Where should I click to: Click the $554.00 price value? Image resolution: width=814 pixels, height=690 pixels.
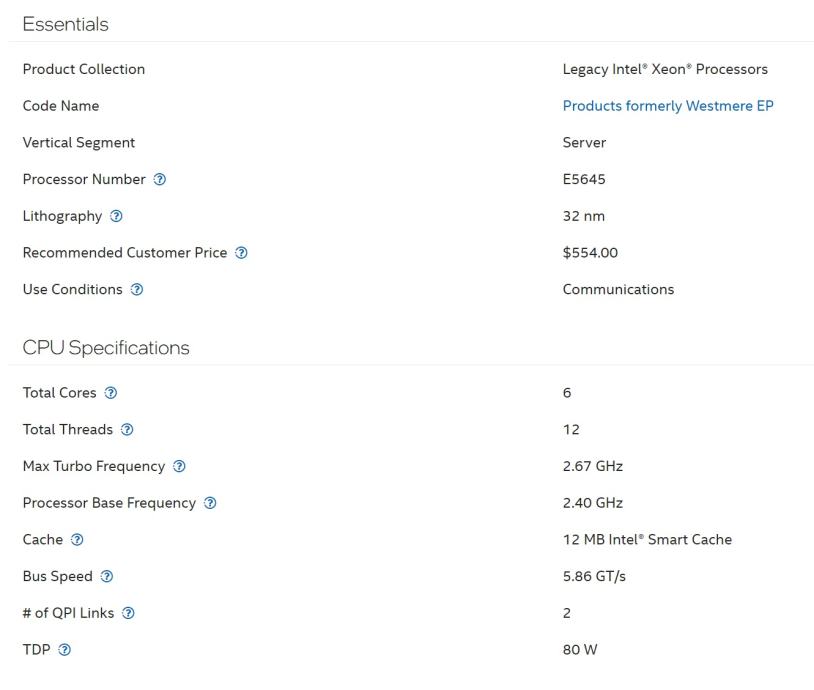point(590,253)
